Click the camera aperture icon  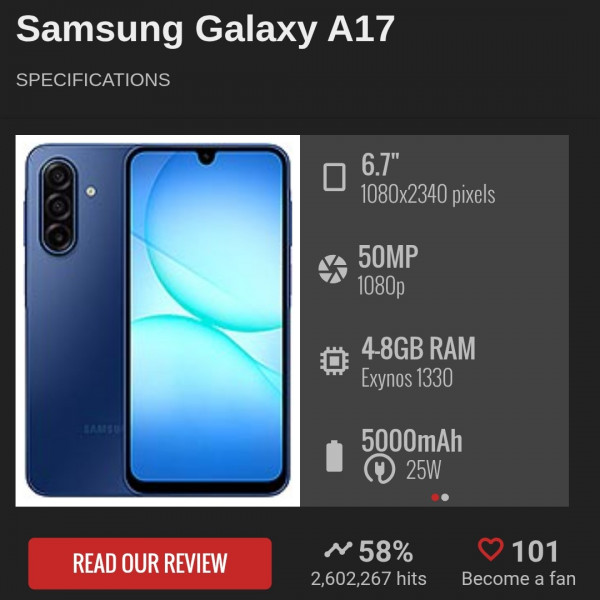click(333, 269)
